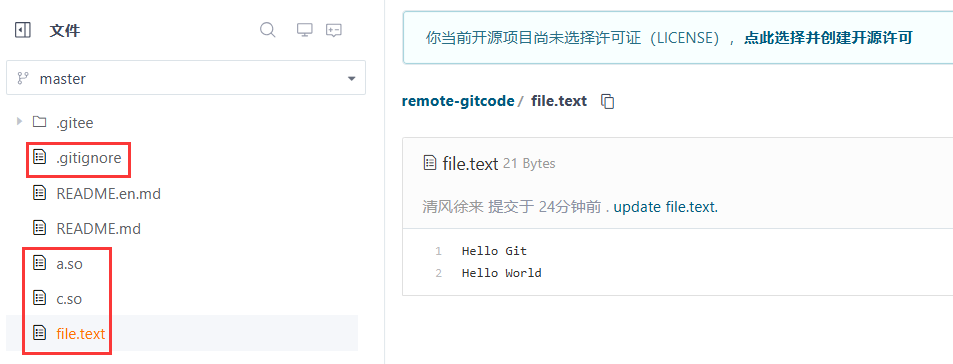953x364 pixels.
Task: Select the .gitignore file
Action: [89, 158]
